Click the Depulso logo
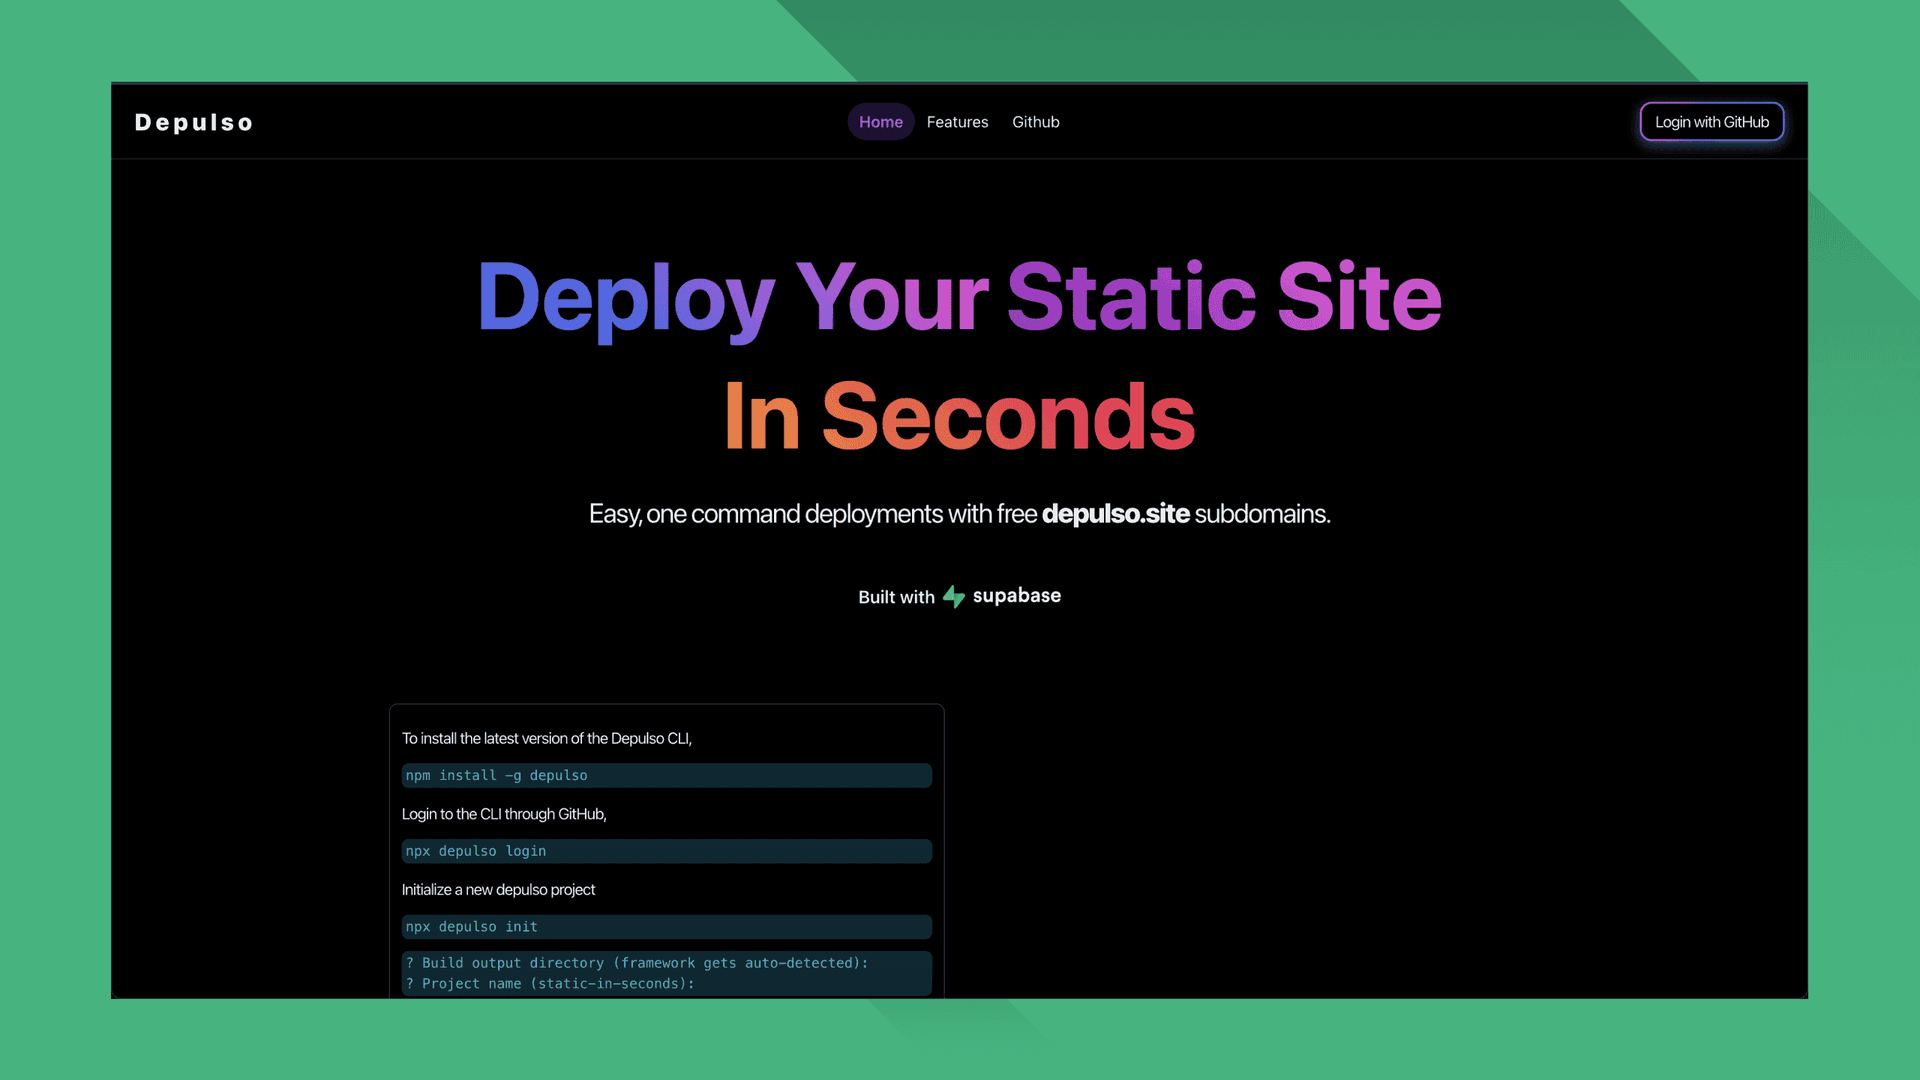Viewport: 1920px width, 1080px height. 193,122
